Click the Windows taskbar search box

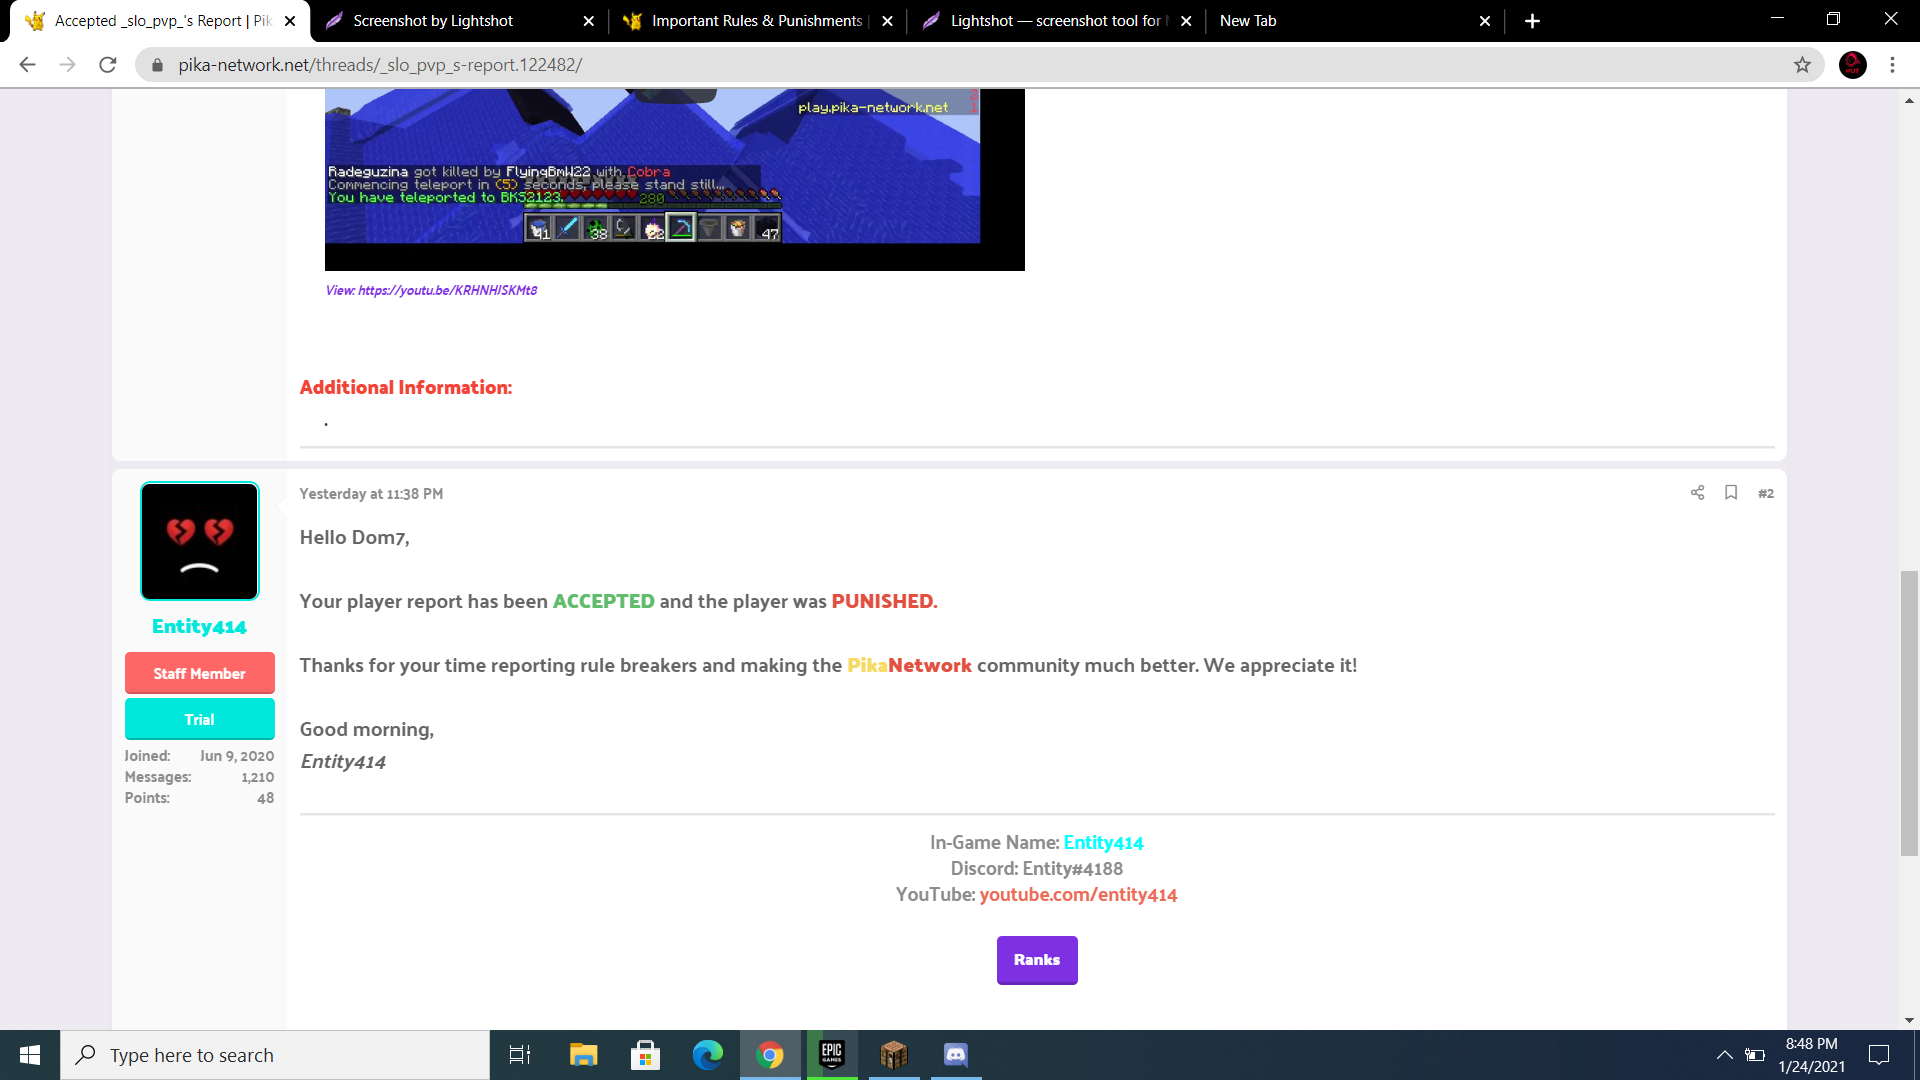[x=275, y=1055]
